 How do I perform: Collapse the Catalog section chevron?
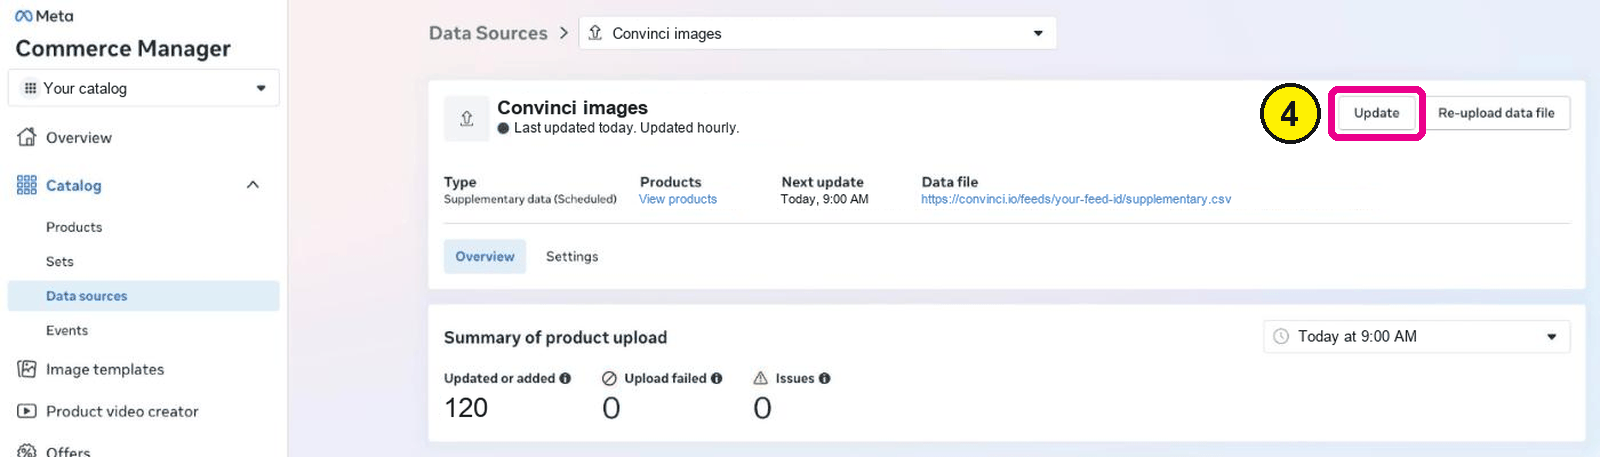click(x=253, y=185)
